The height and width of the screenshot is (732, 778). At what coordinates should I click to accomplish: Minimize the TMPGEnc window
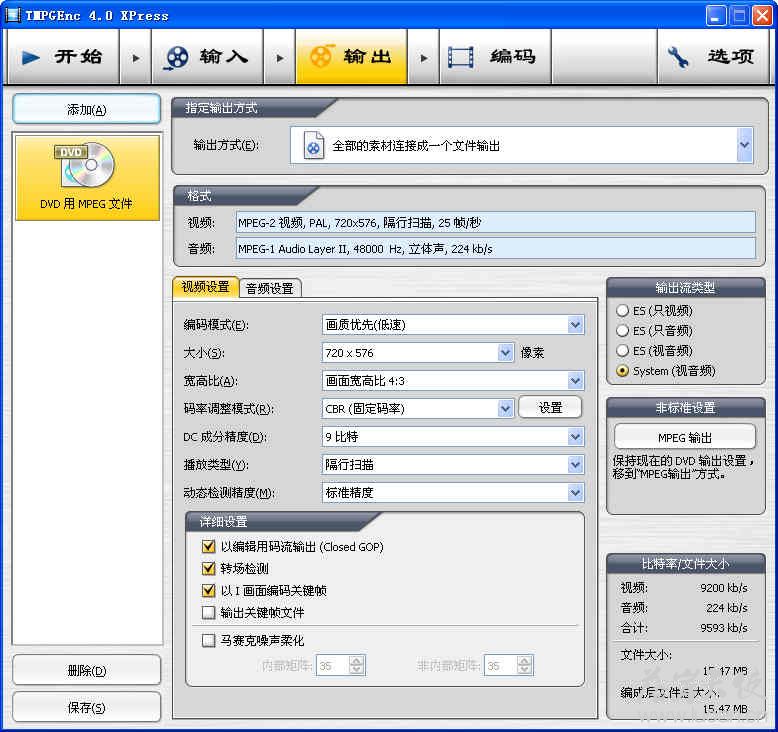click(715, 16)
